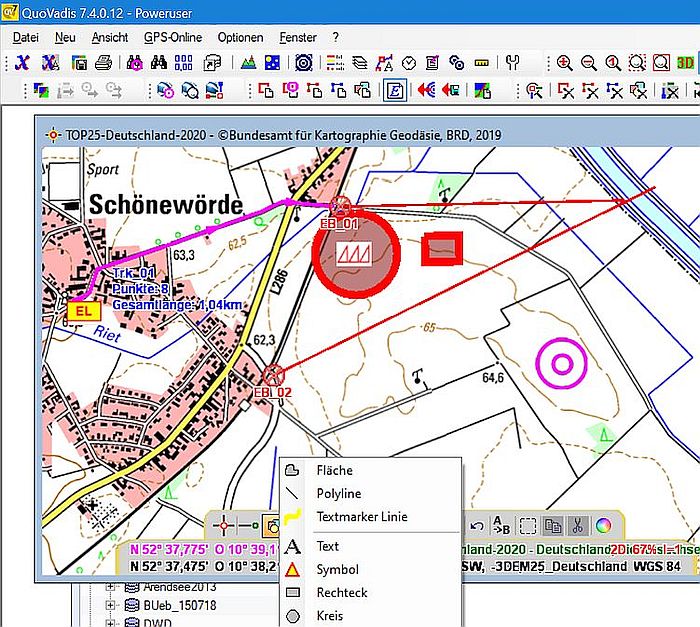Click the route with letter A icon

[384, 63]
